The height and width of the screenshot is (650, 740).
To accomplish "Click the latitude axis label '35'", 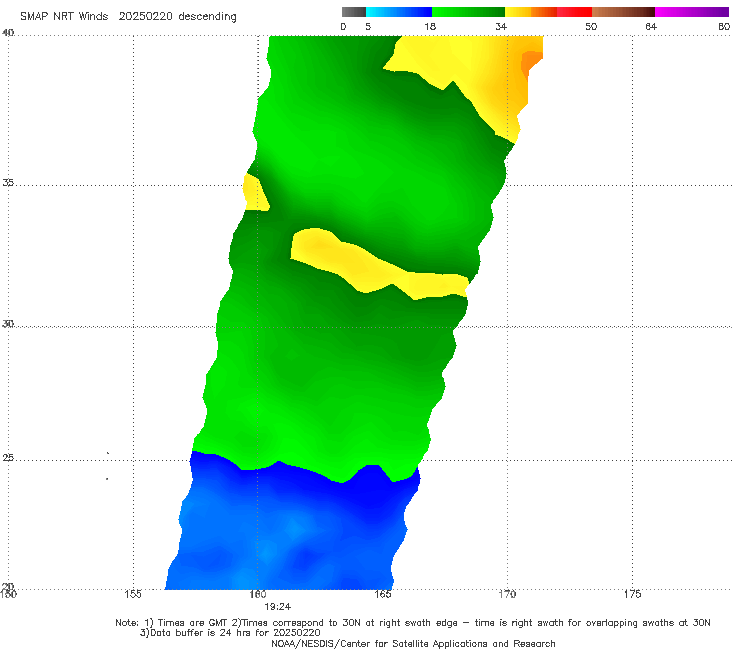I will coord(8,182).
